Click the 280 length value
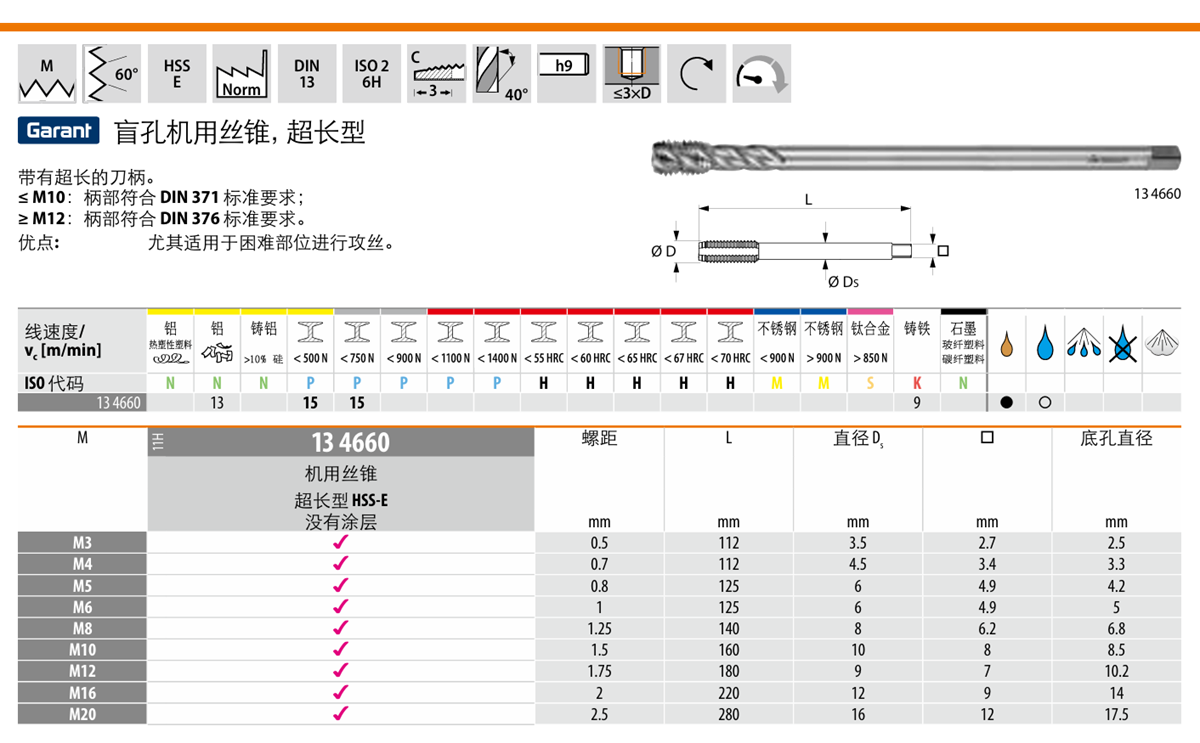 coord(729,714)
